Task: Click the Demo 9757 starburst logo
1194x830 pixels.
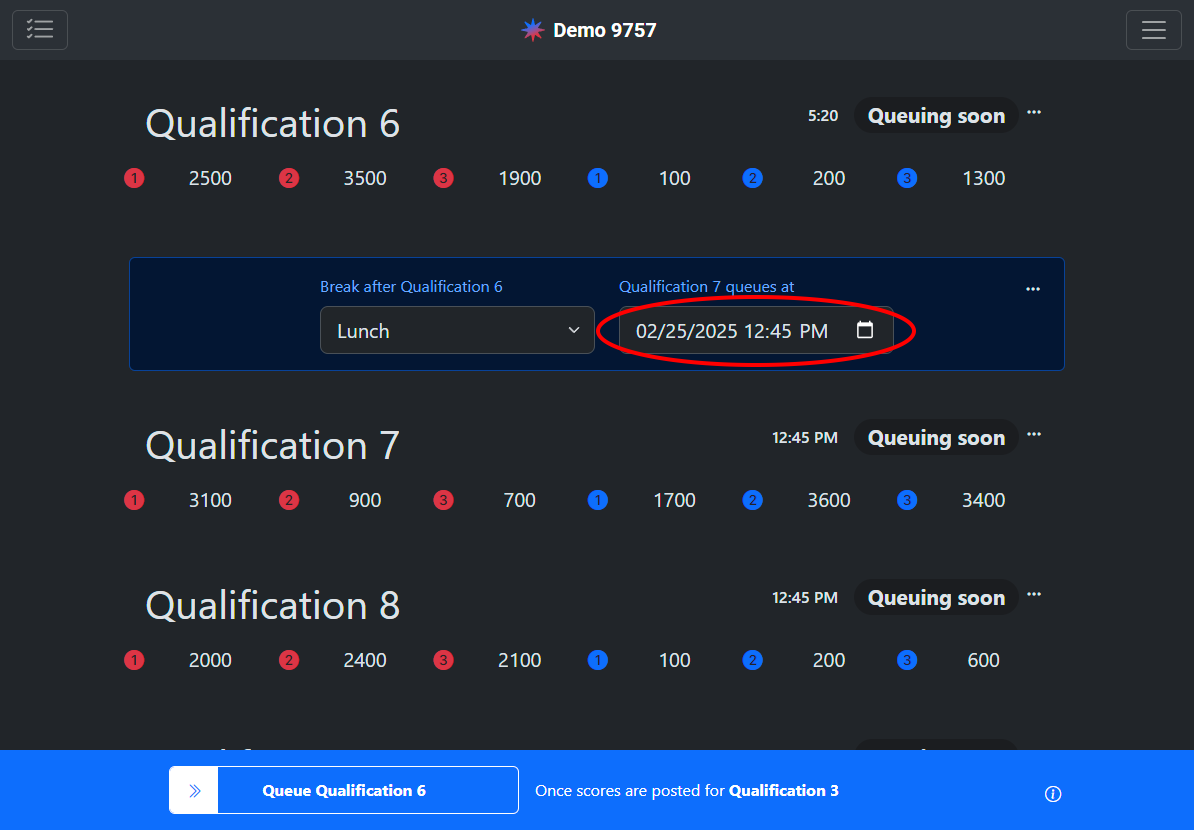Action: point(533,30)
